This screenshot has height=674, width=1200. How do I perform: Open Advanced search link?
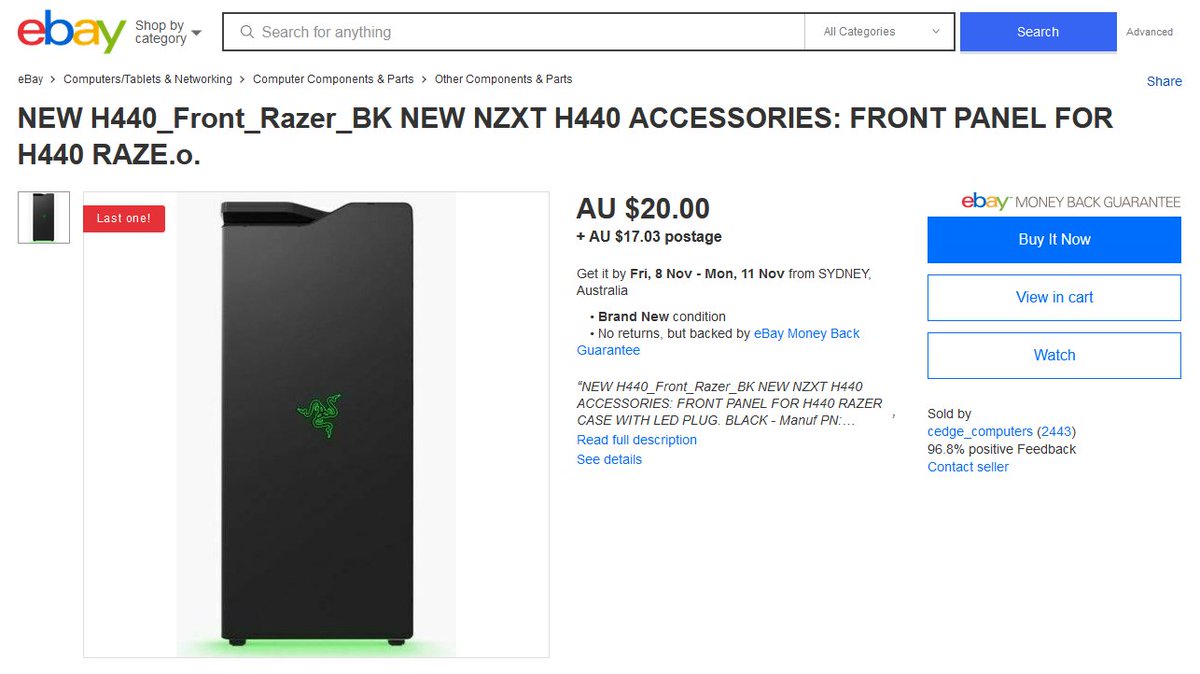[x=1149, y=32]
